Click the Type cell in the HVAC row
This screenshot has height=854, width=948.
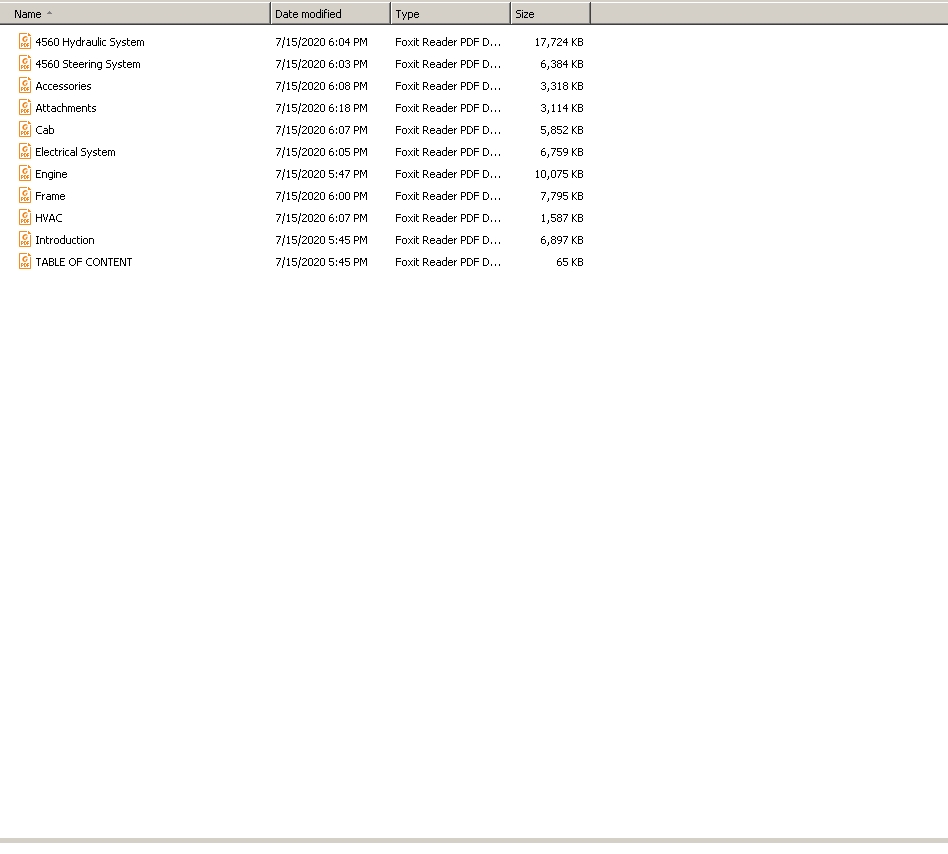[x=448, y=218]
